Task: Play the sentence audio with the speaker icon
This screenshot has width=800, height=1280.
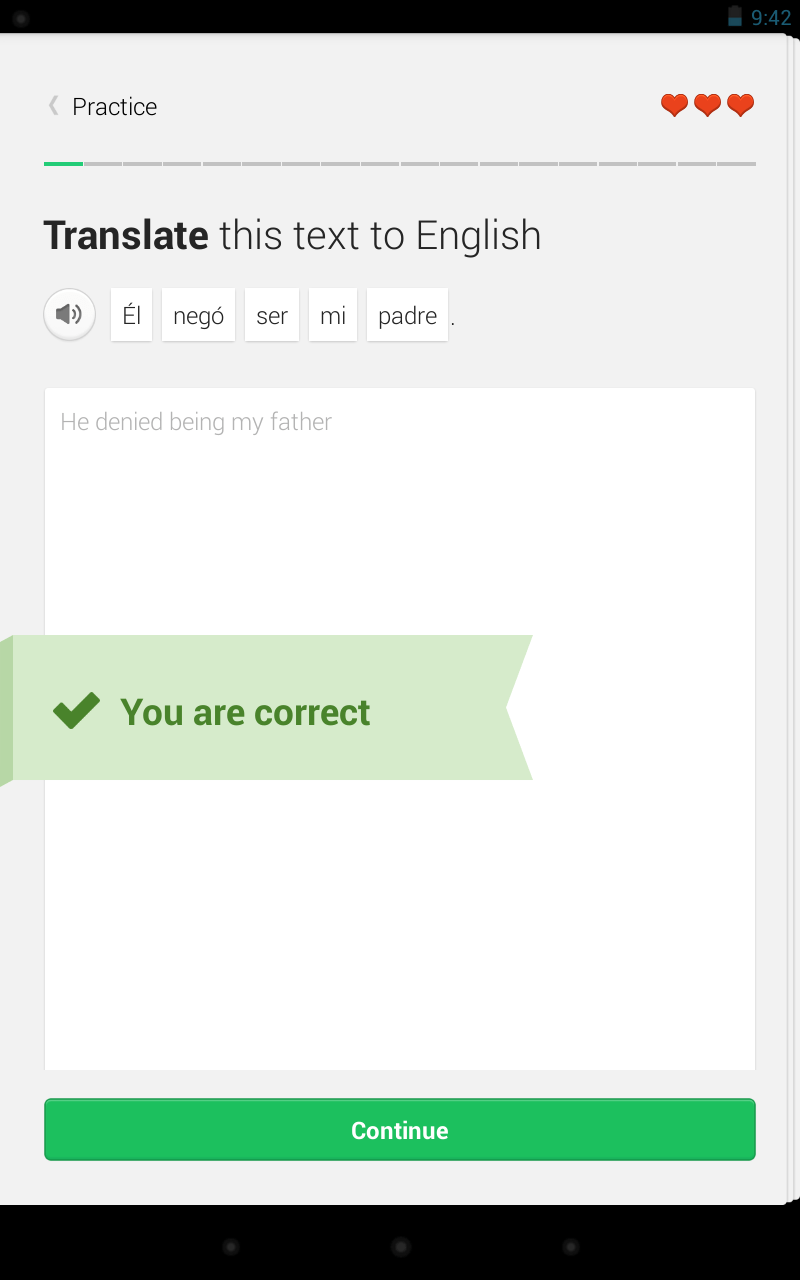Action: pos(68,314)
